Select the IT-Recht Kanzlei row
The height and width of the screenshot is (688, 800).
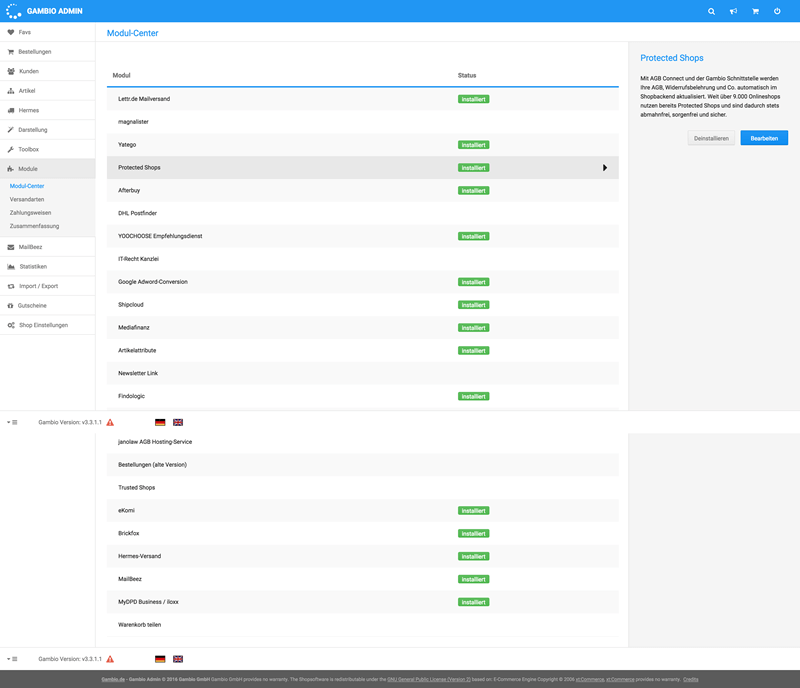[x=363, y=259]
